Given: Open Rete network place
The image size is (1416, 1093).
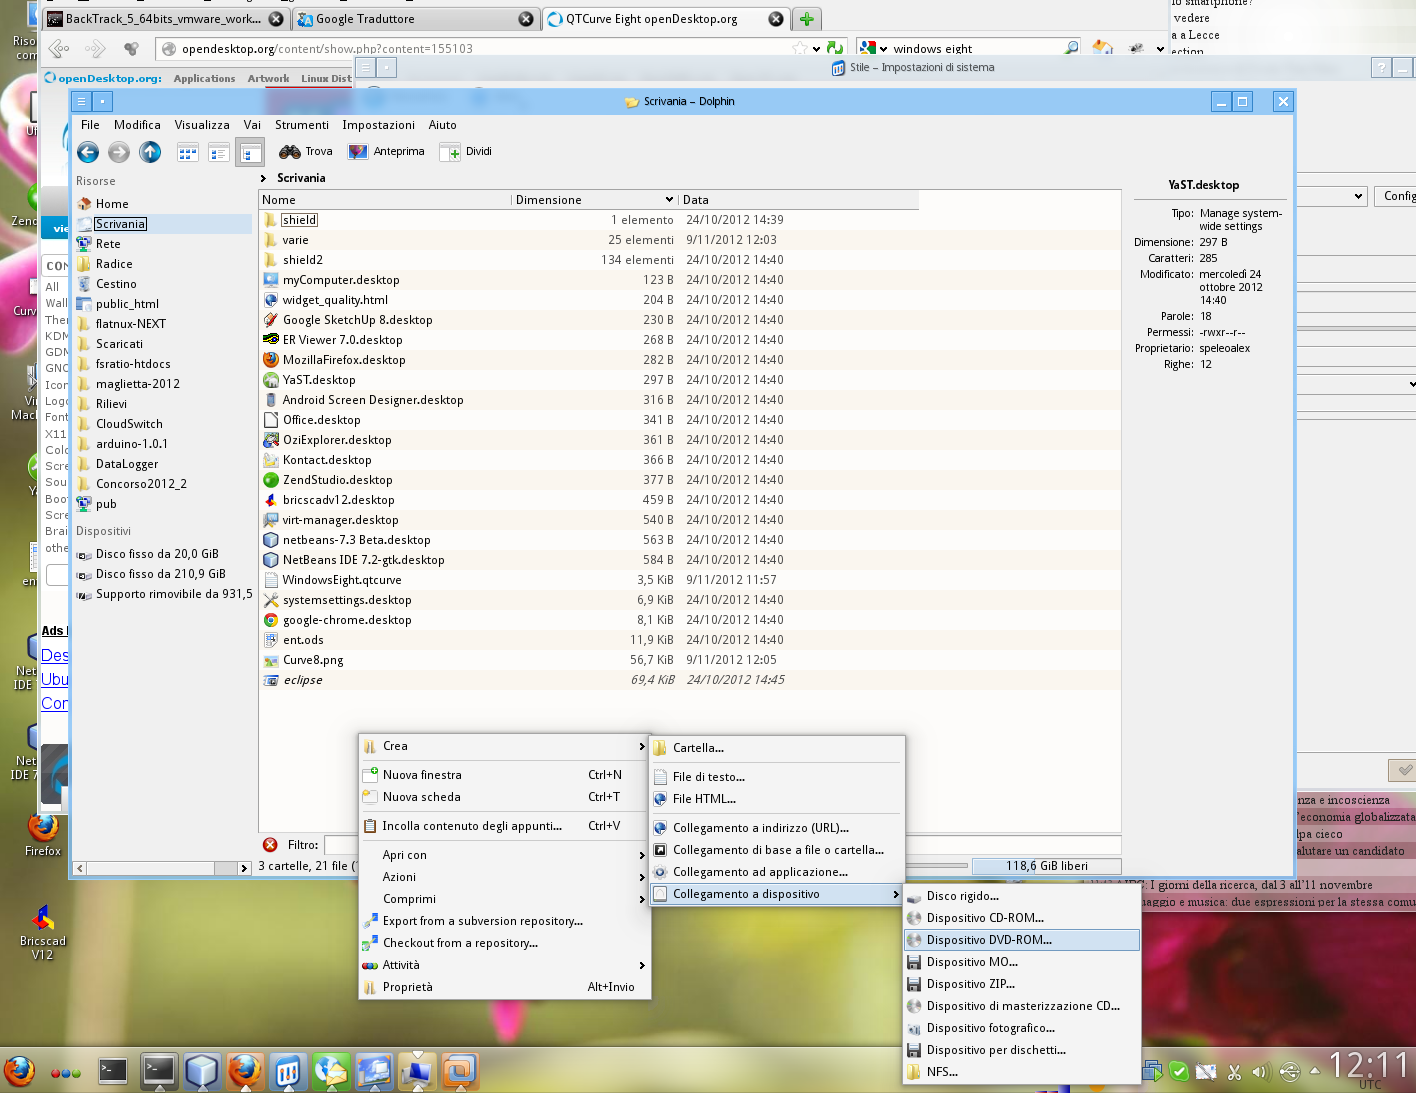Looking at the screenshot, I should click(x=108, y=244).
